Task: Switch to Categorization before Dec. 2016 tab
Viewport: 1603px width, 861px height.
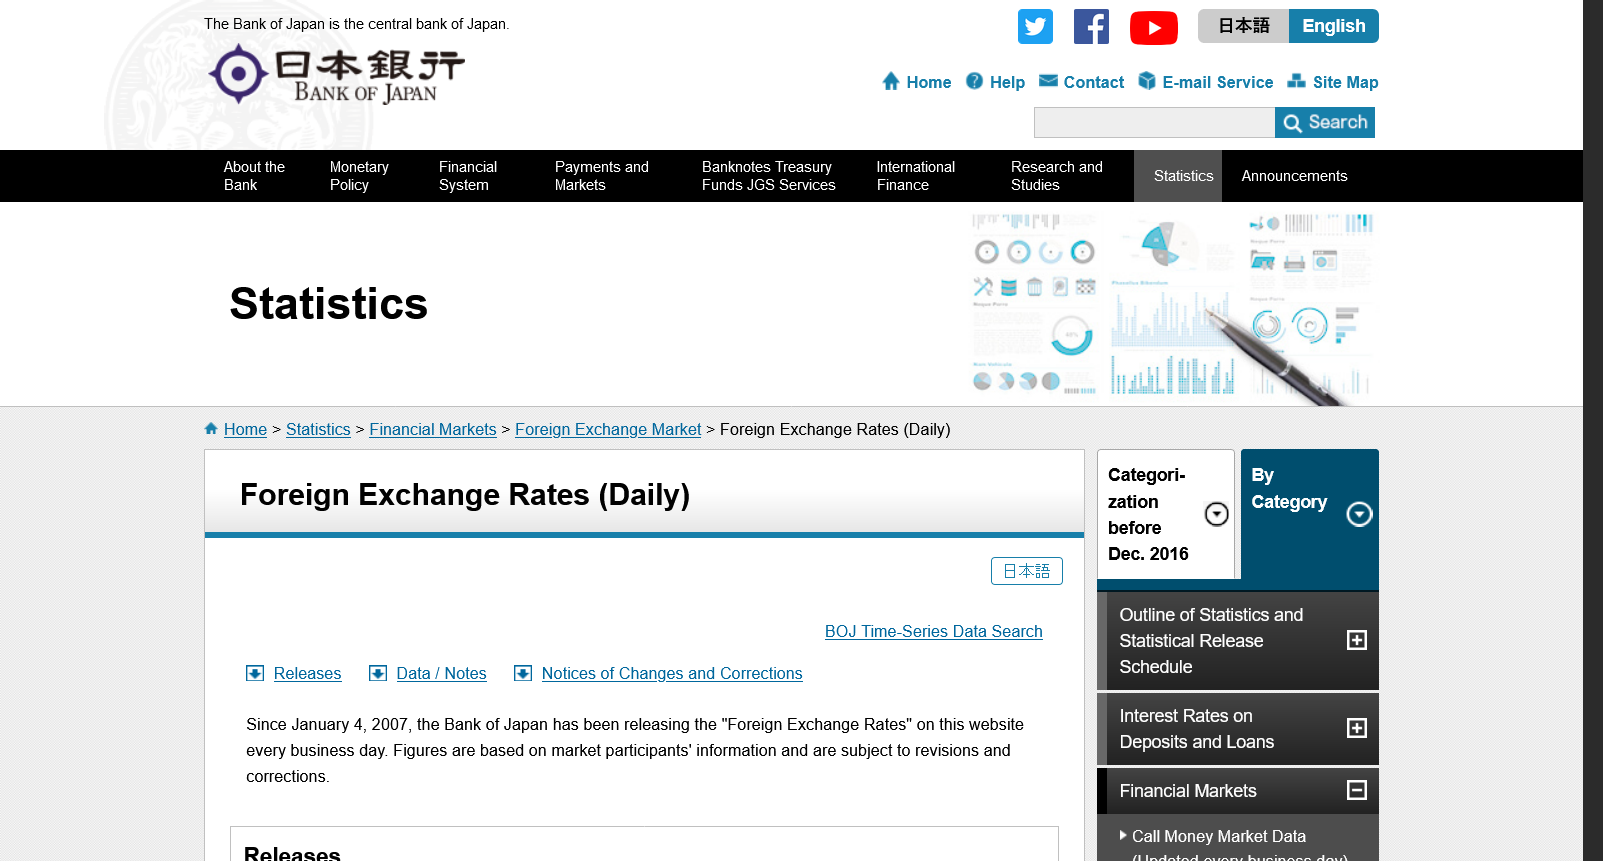Action: 1166,514
